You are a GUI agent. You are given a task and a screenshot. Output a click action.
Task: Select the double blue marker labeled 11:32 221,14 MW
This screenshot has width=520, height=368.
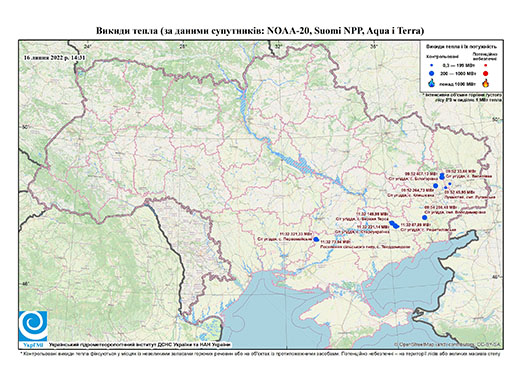click(394, 225)
